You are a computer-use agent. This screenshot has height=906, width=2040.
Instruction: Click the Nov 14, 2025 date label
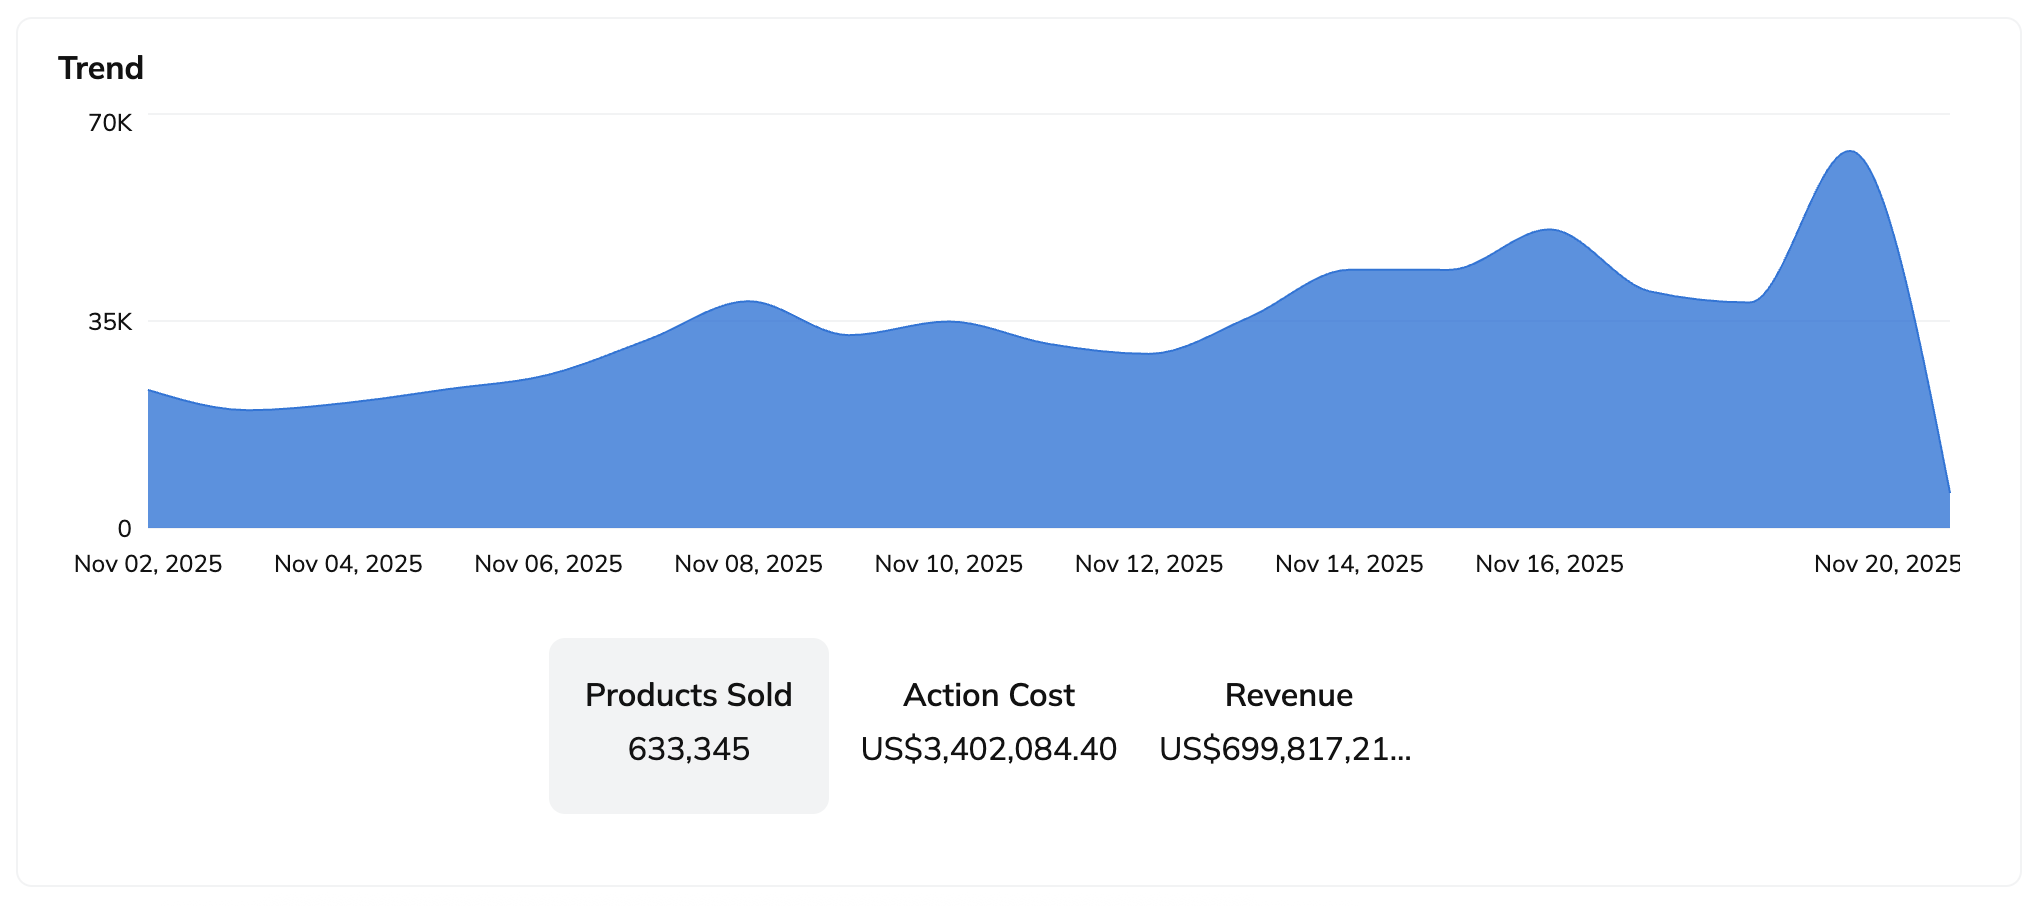pyautogui.click(x=1349, y=564)
